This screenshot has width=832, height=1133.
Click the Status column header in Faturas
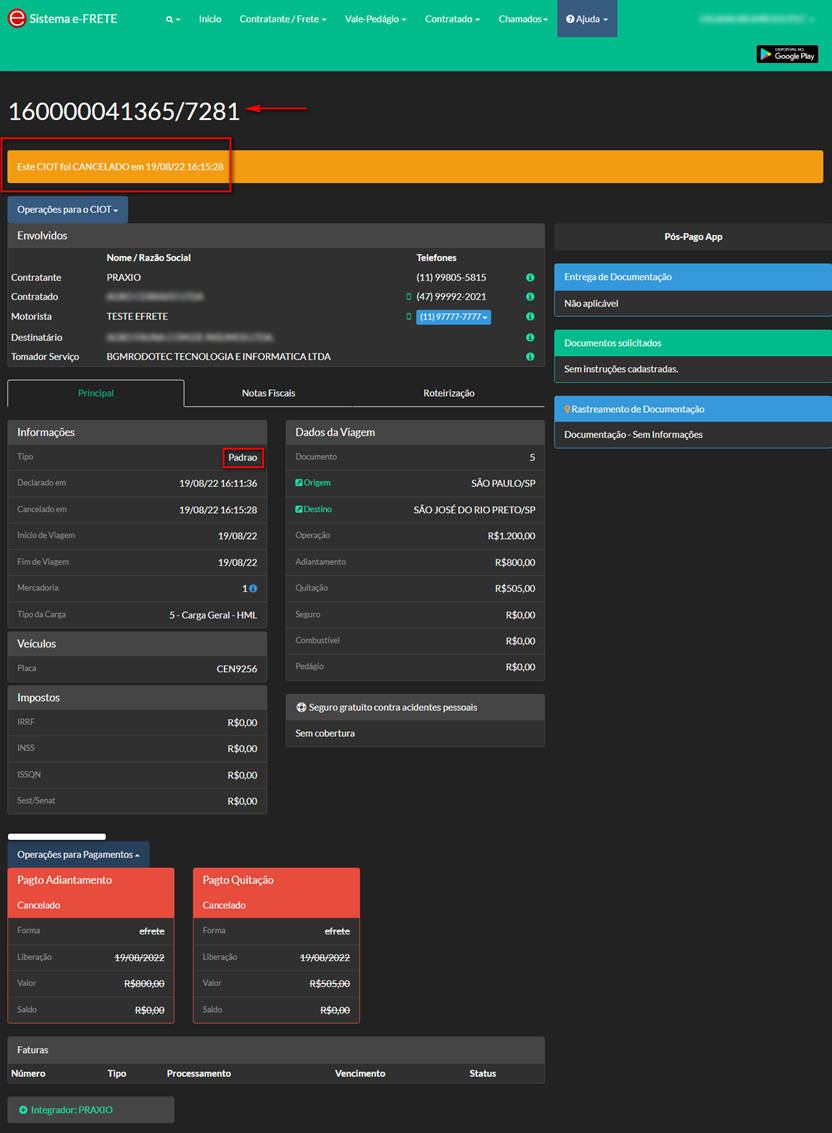[483, 1074]
